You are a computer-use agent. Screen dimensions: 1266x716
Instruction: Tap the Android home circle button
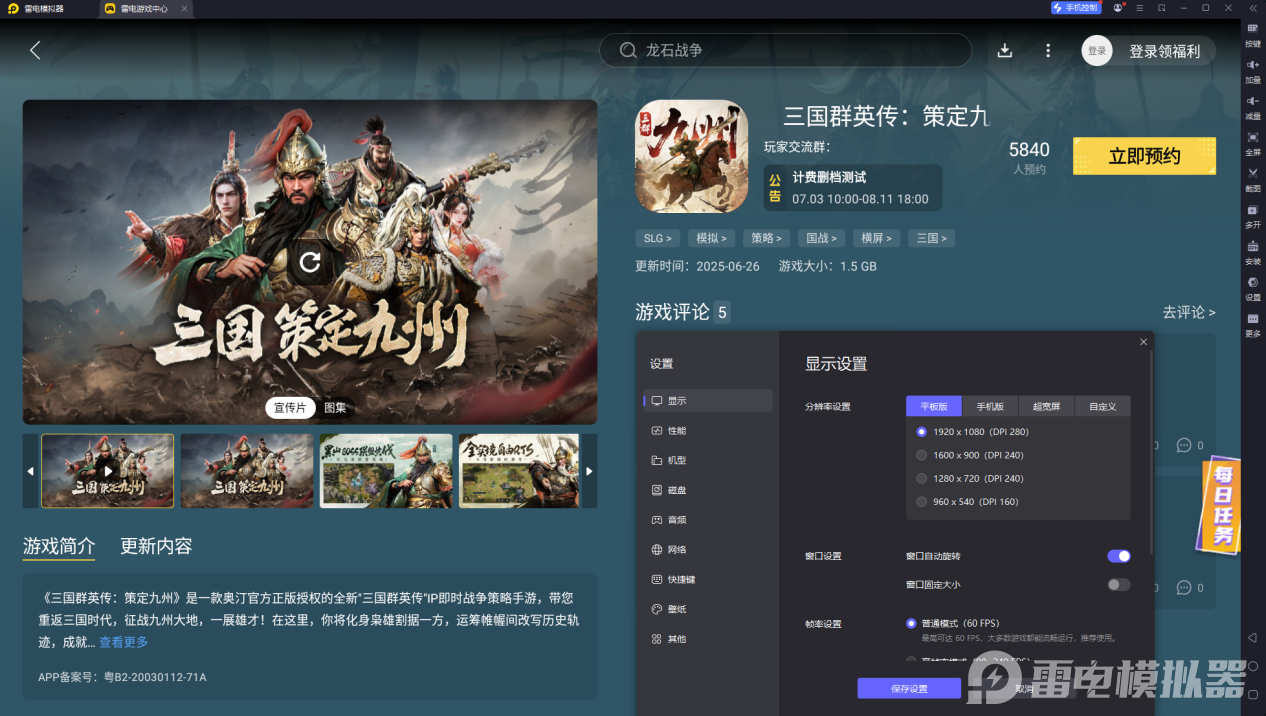point(1252,666)
